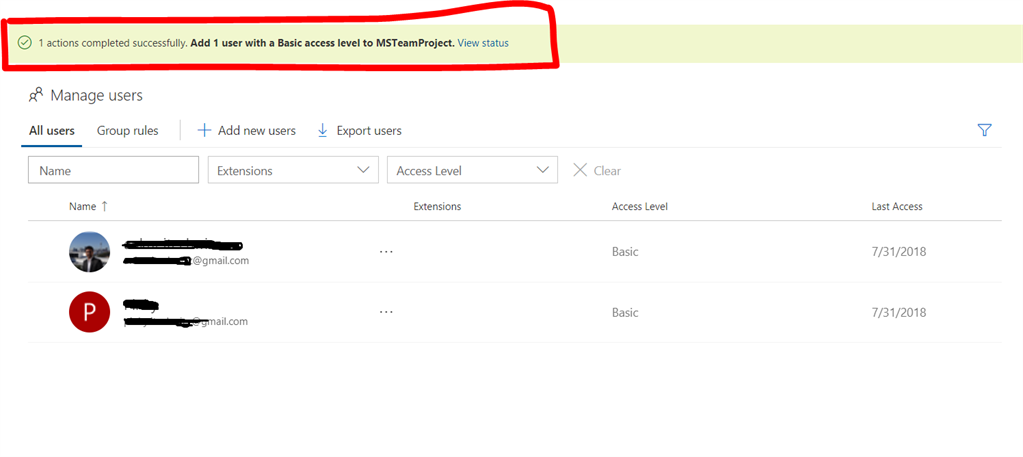Focus the Name search input field
This screenshot has width=1023, height=457.
point(114,170)
